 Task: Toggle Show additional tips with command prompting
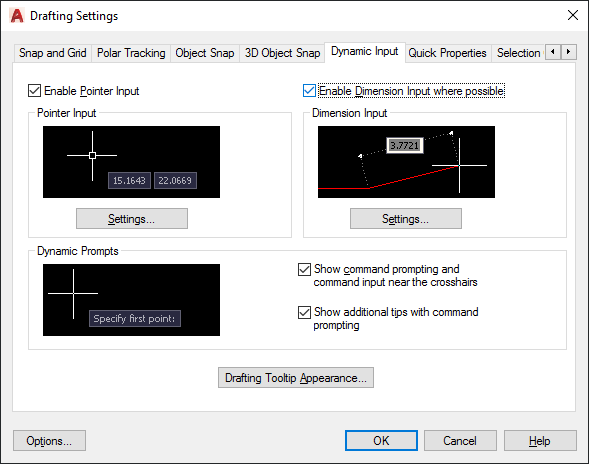click(x=304, y=312)
